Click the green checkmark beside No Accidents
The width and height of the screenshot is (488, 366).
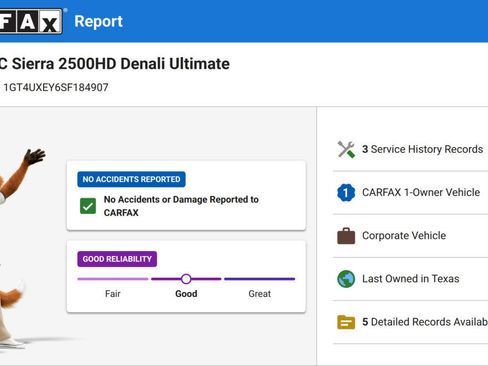(x=88, y=206)
